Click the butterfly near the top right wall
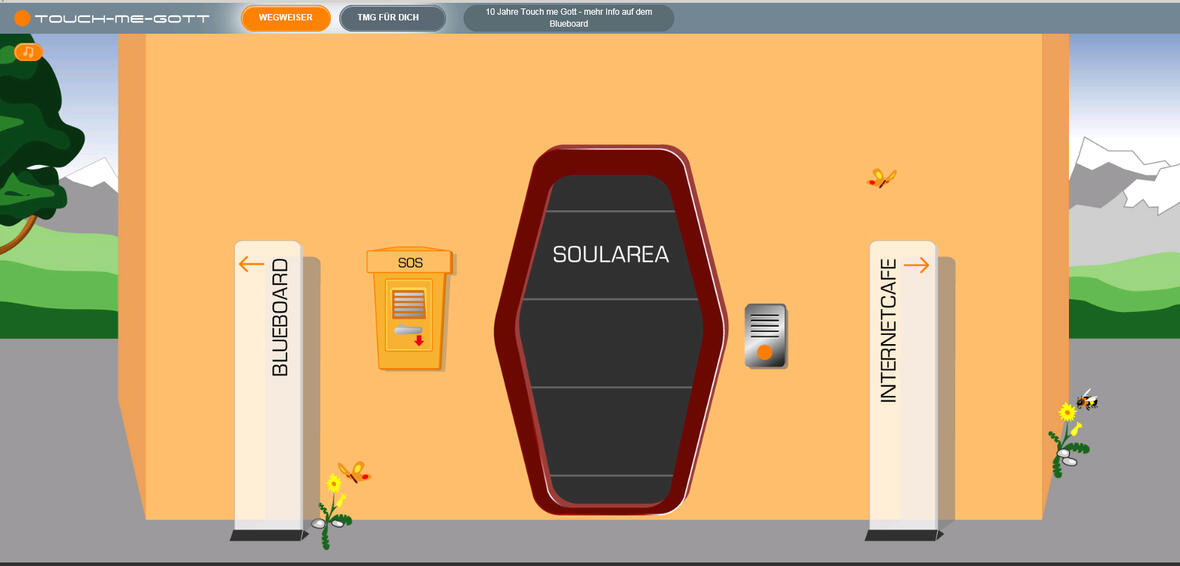Viewport: 1180px width, 566px height. coord(881,179)
